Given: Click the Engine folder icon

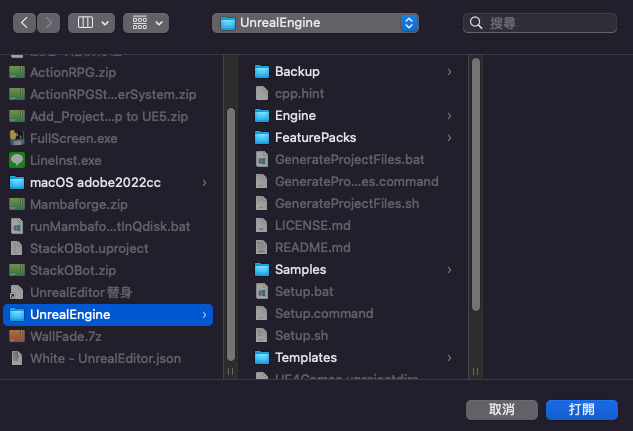Looking at the screenshot, I should (x=262, y=116).
